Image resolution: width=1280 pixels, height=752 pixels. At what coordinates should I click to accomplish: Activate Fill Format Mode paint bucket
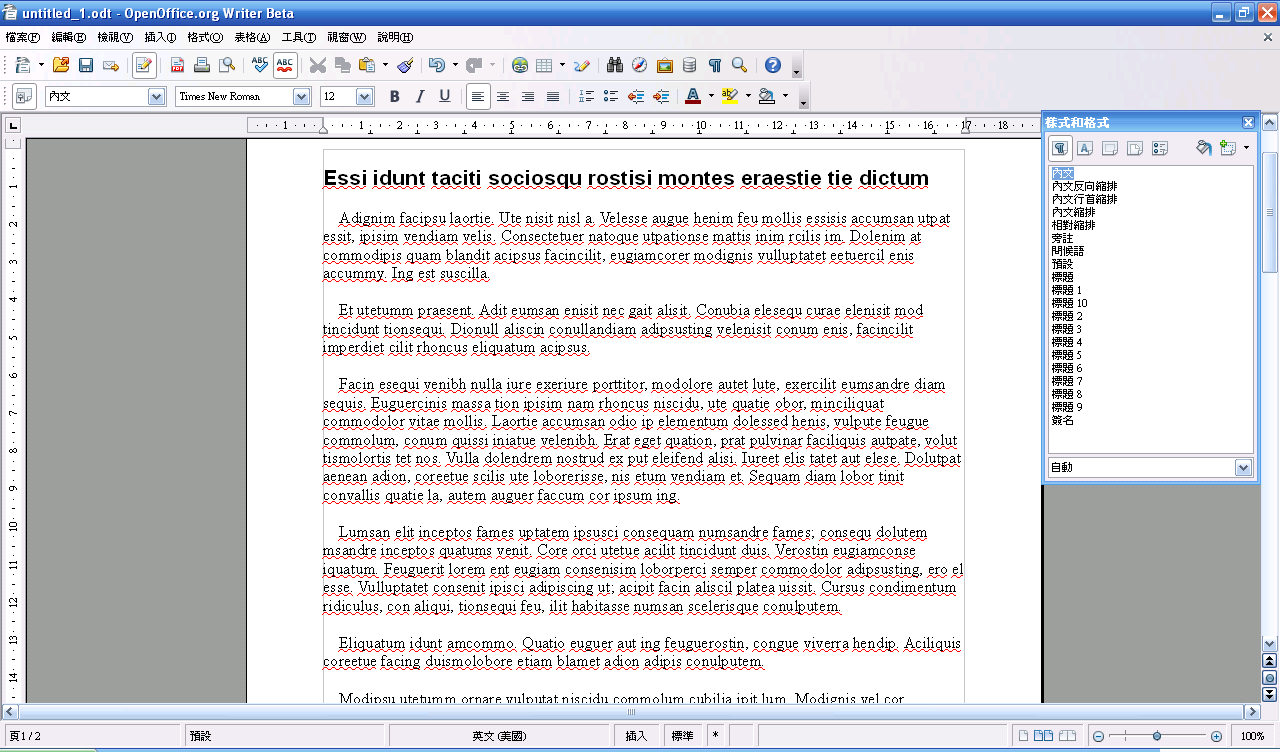[1204, 148]
